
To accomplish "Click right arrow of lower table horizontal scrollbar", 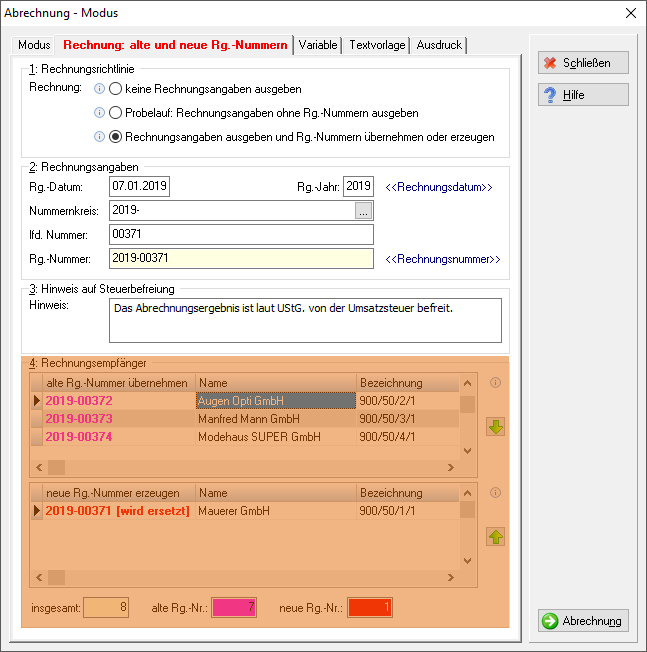I will [x=451, y=577].
